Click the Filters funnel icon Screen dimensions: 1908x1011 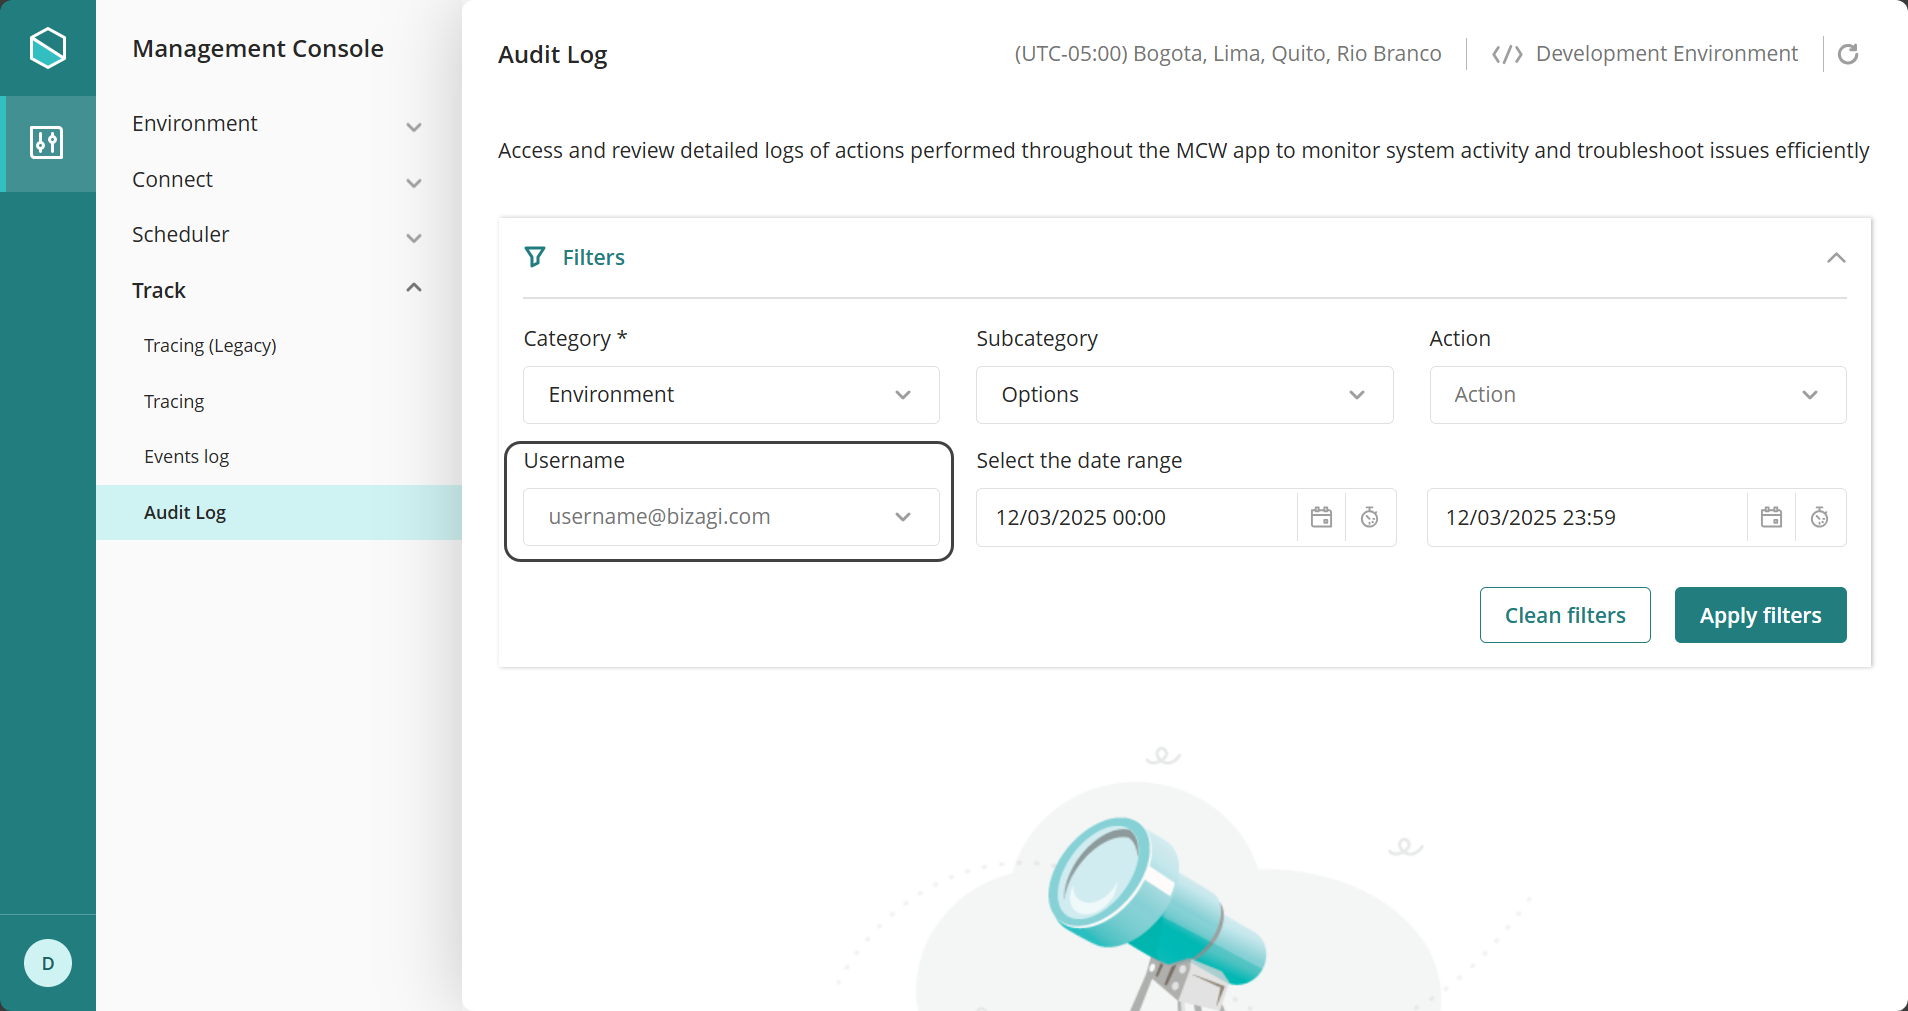(x=535, y=257)
